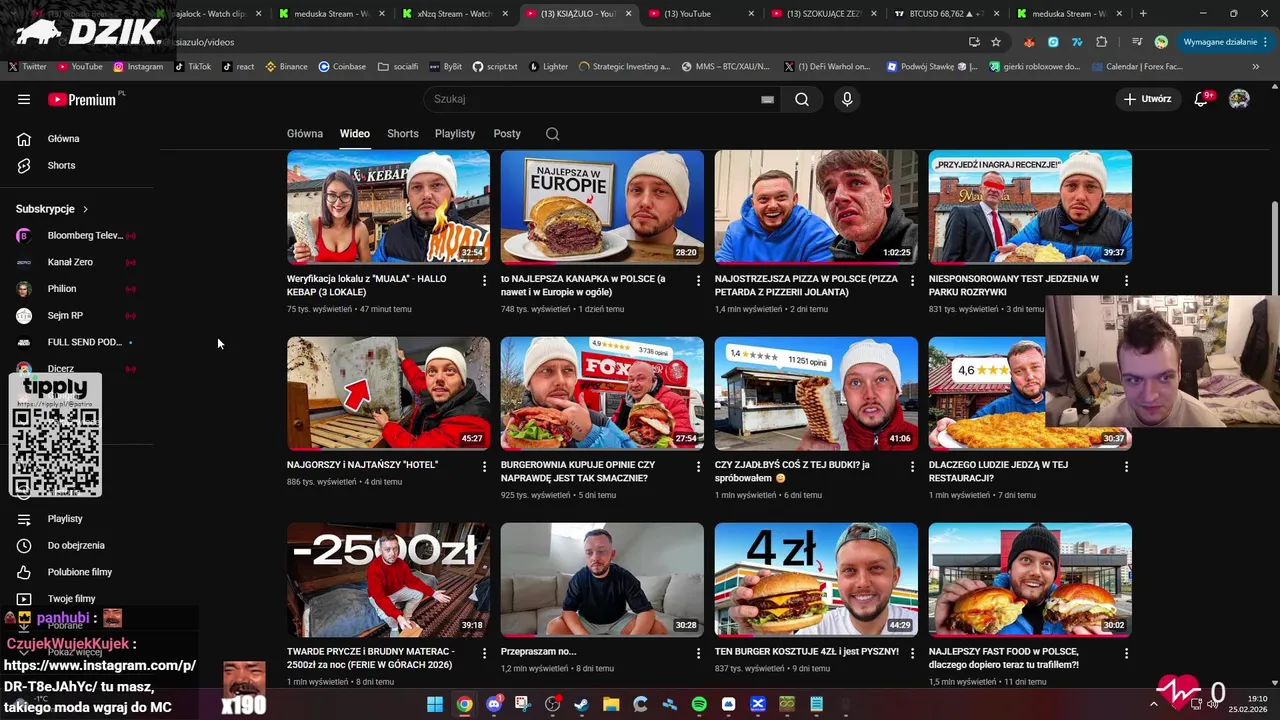Open Coinbase bookmark
The height and width of the screenshot is (720, 1280).
pyautogui.click(x=342, y=67)
